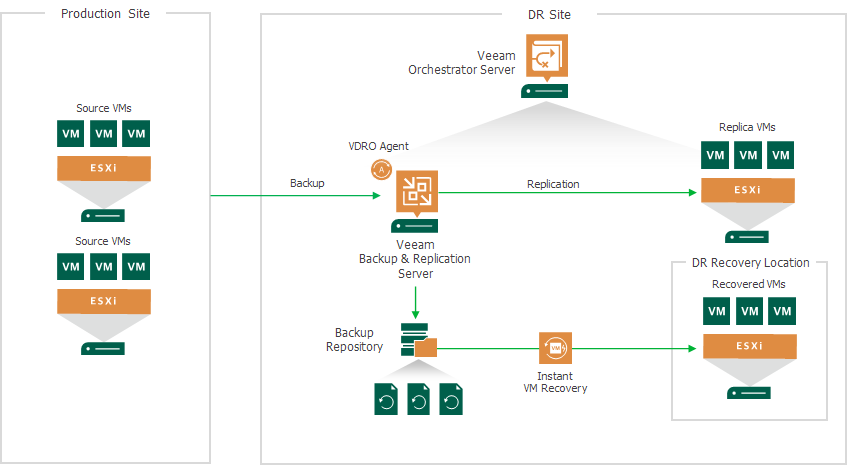Click the "Backup" arrow label
Image resolution: width=847 pixels, height=465 pixels.
(307, 183)
